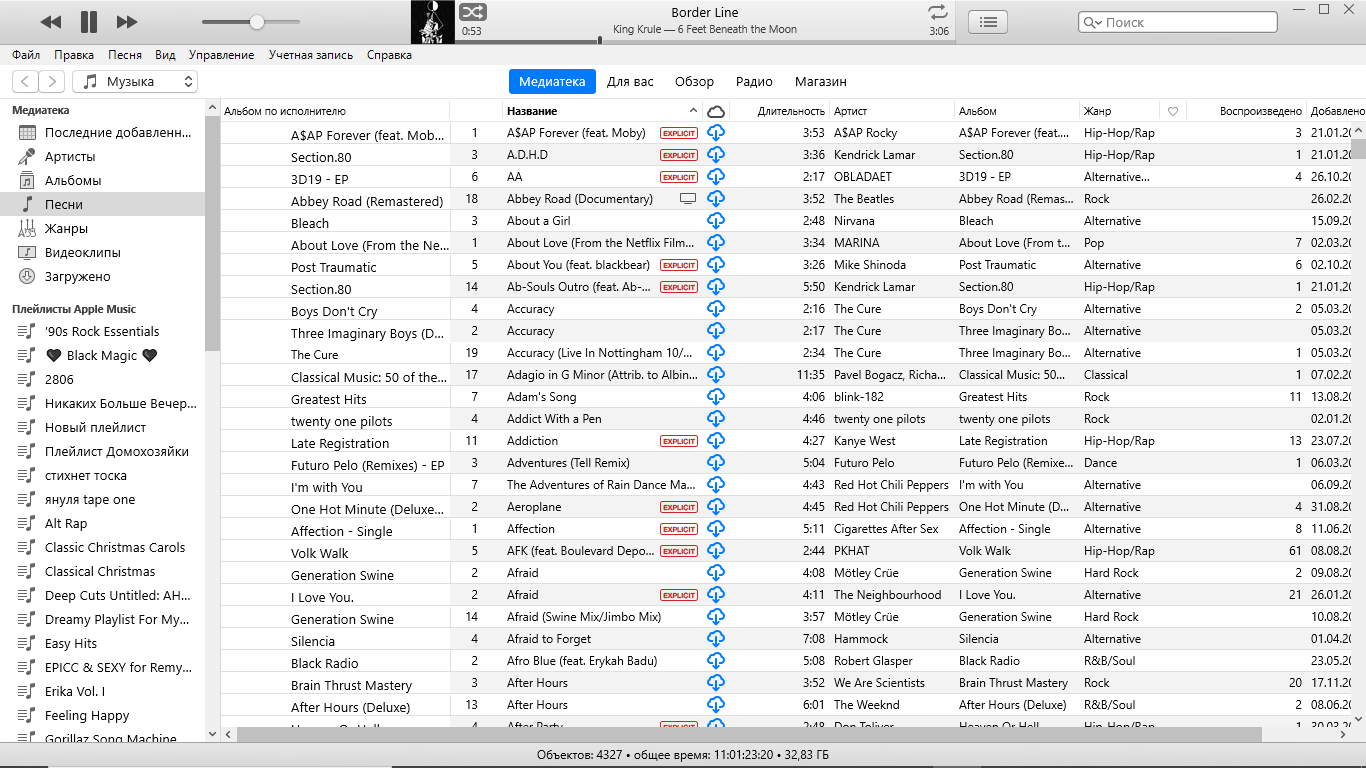
Task: Sort by the Артист column header
Action: pyautogui.click(x=891, y=111)
